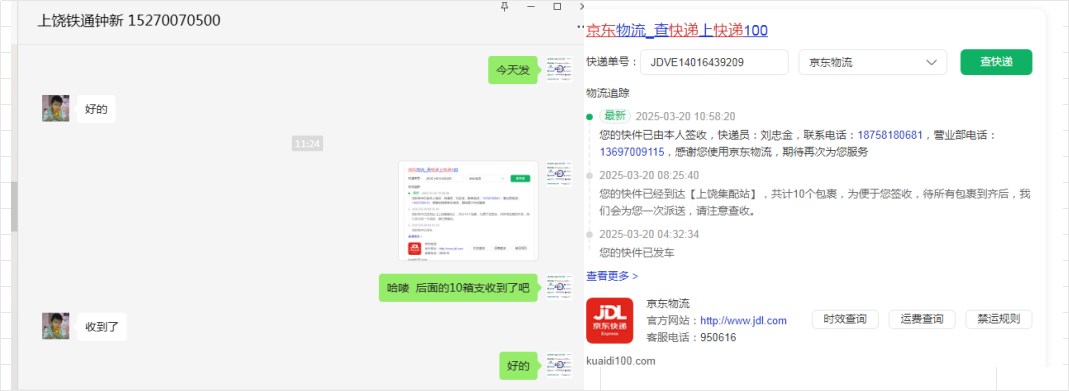Image resolution: width=1069 pixels, height=391 pixels.
Task: Click timestamp 2025-03-20 04:32:34
Action: coord(649,234)
